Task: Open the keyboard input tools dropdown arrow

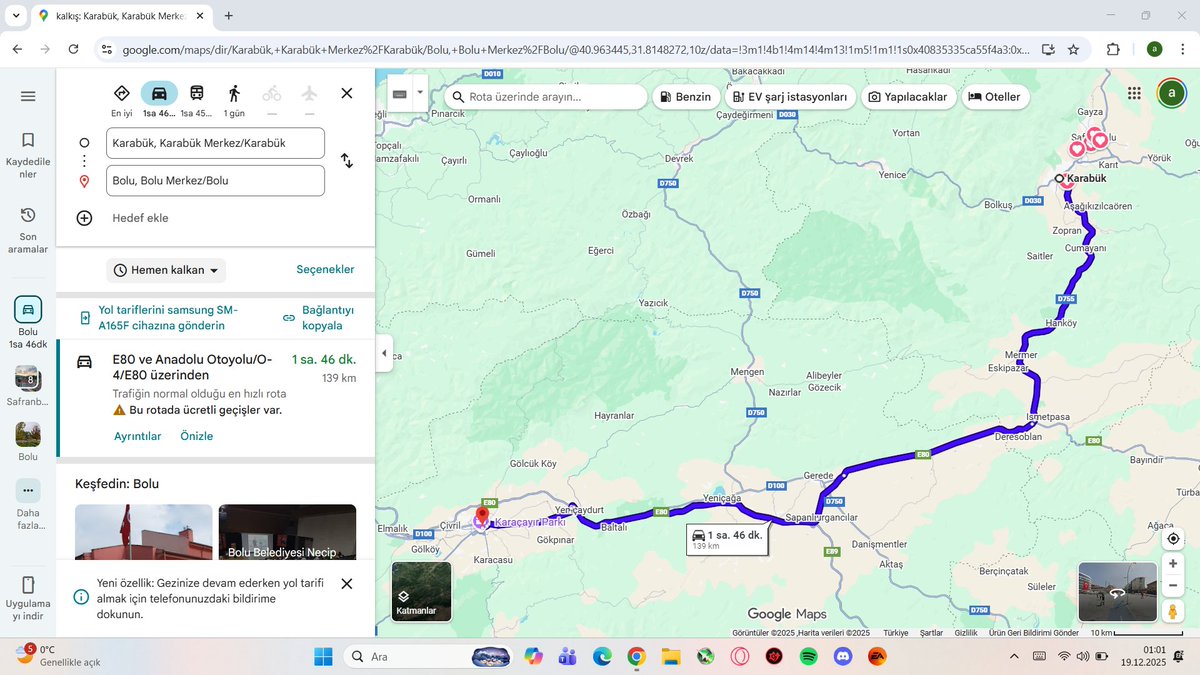Action: coord(421,95)
